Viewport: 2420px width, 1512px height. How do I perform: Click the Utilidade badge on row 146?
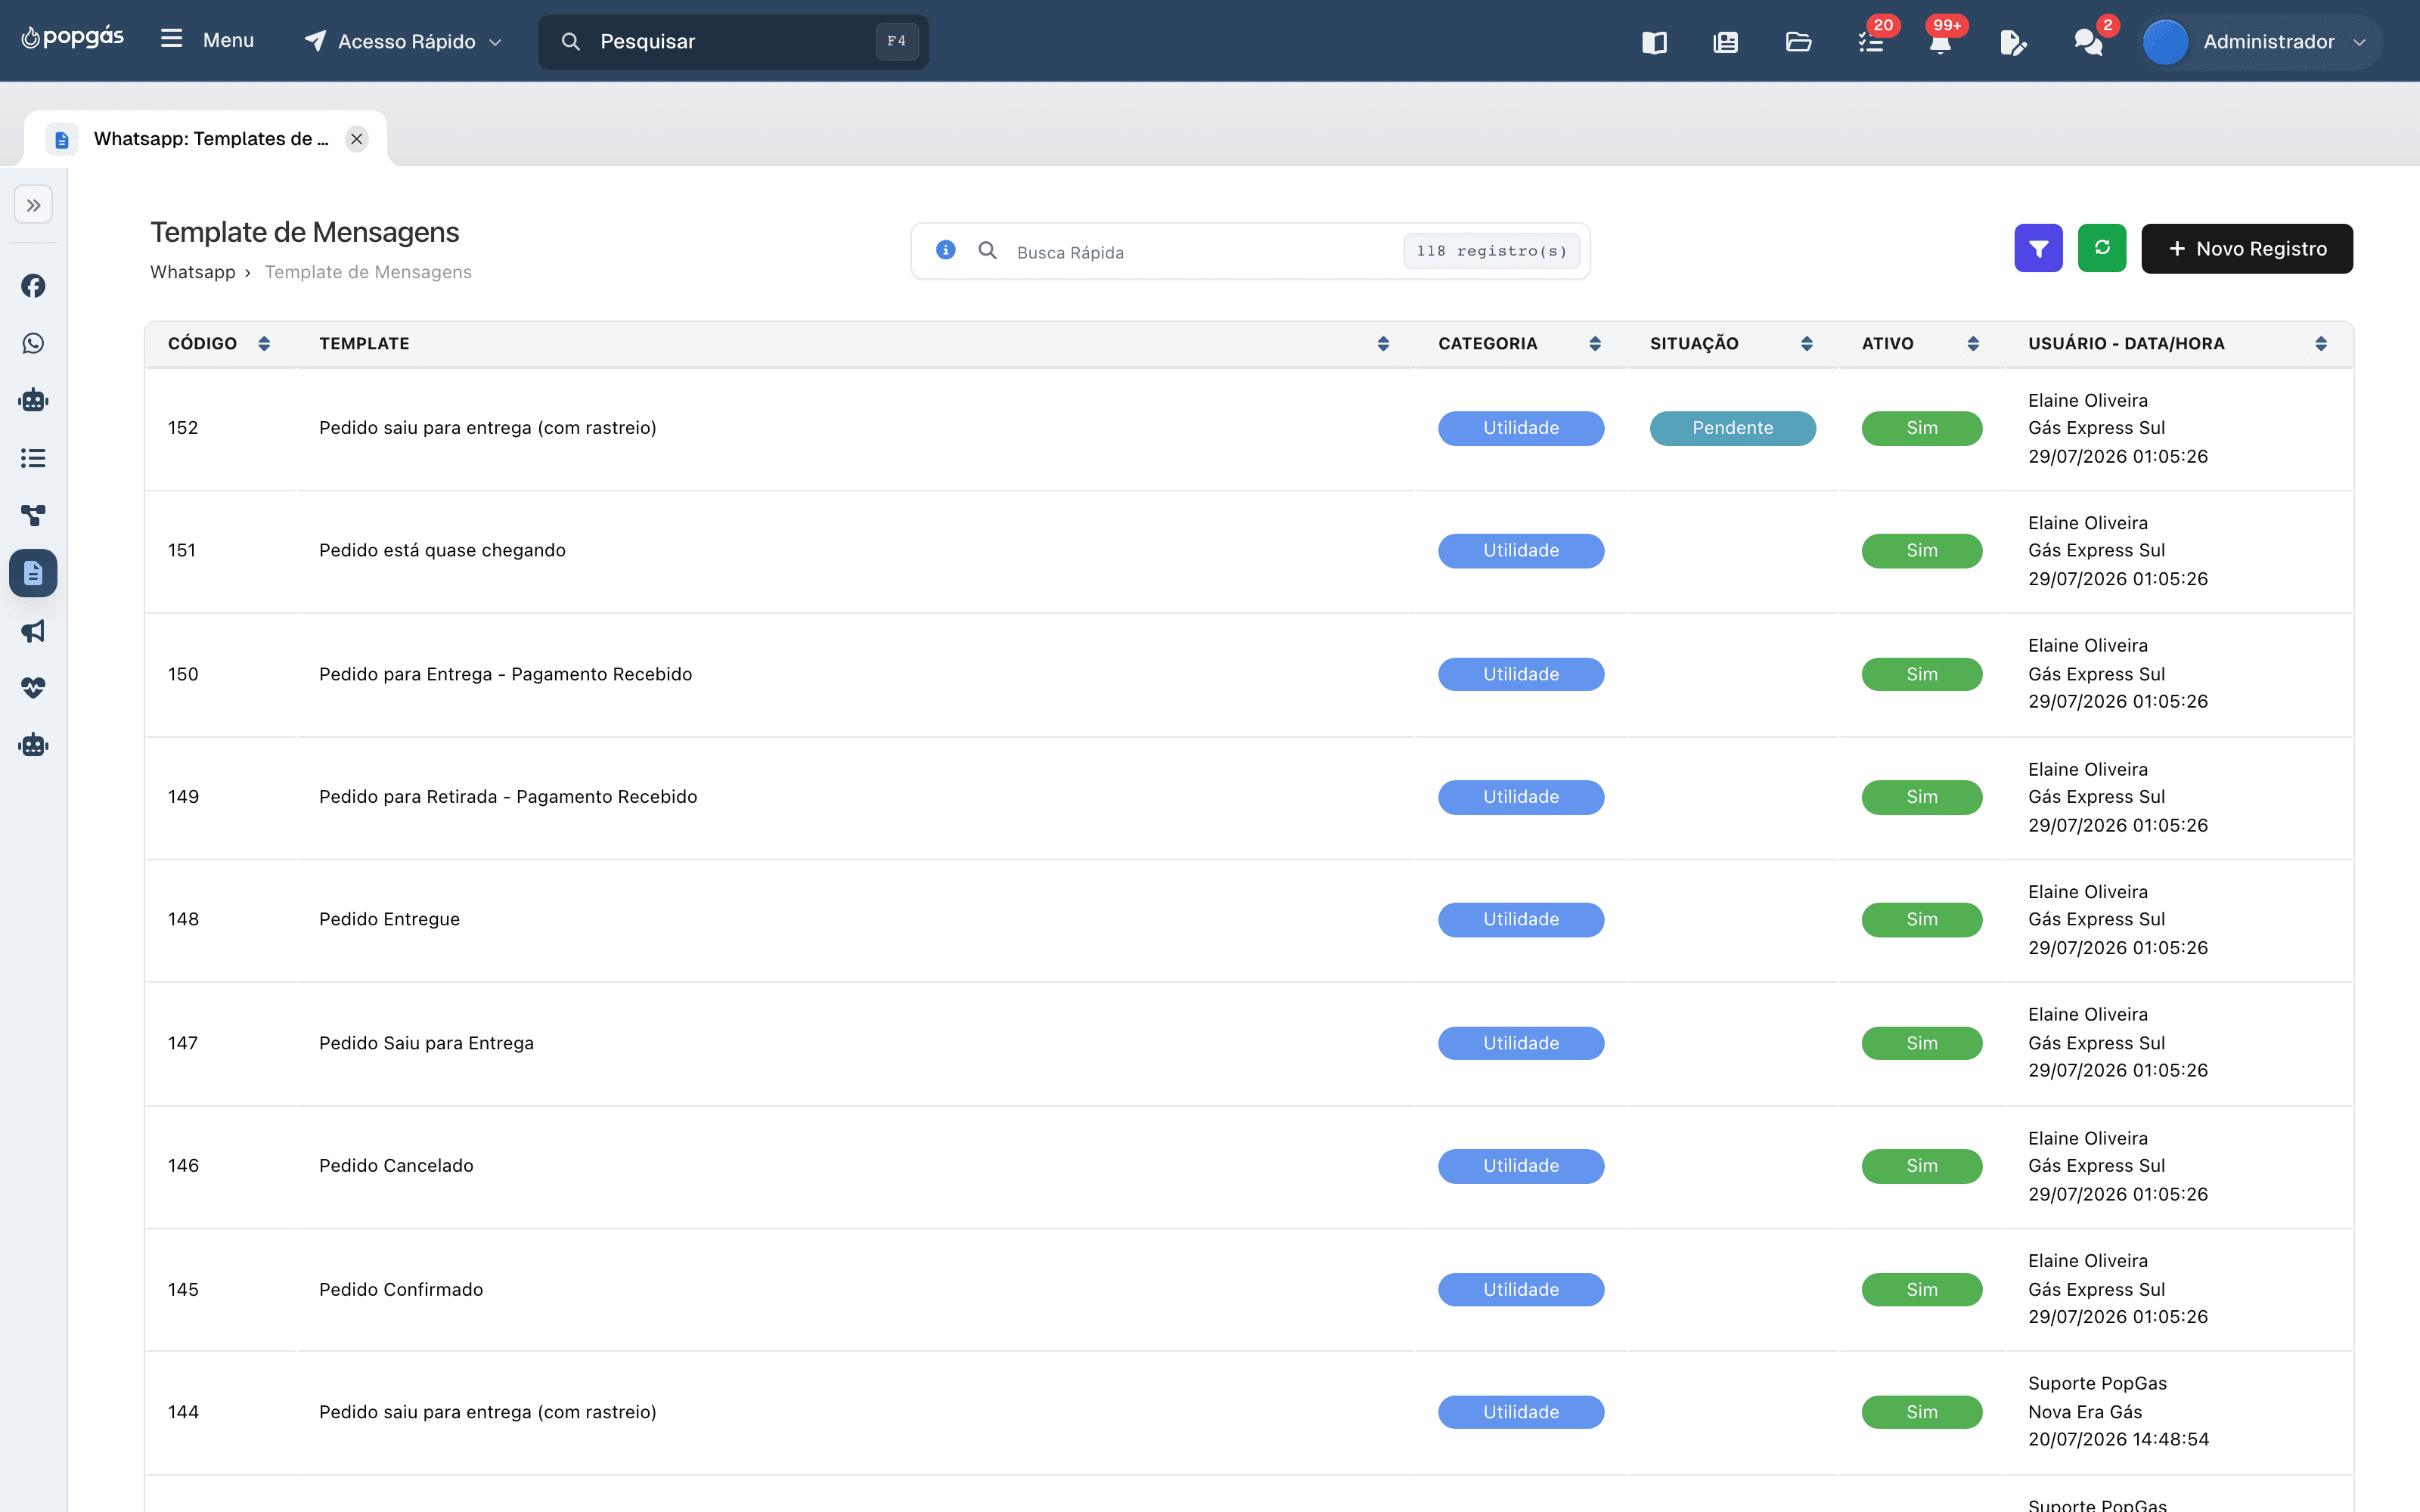[x=1521, y=1166]
